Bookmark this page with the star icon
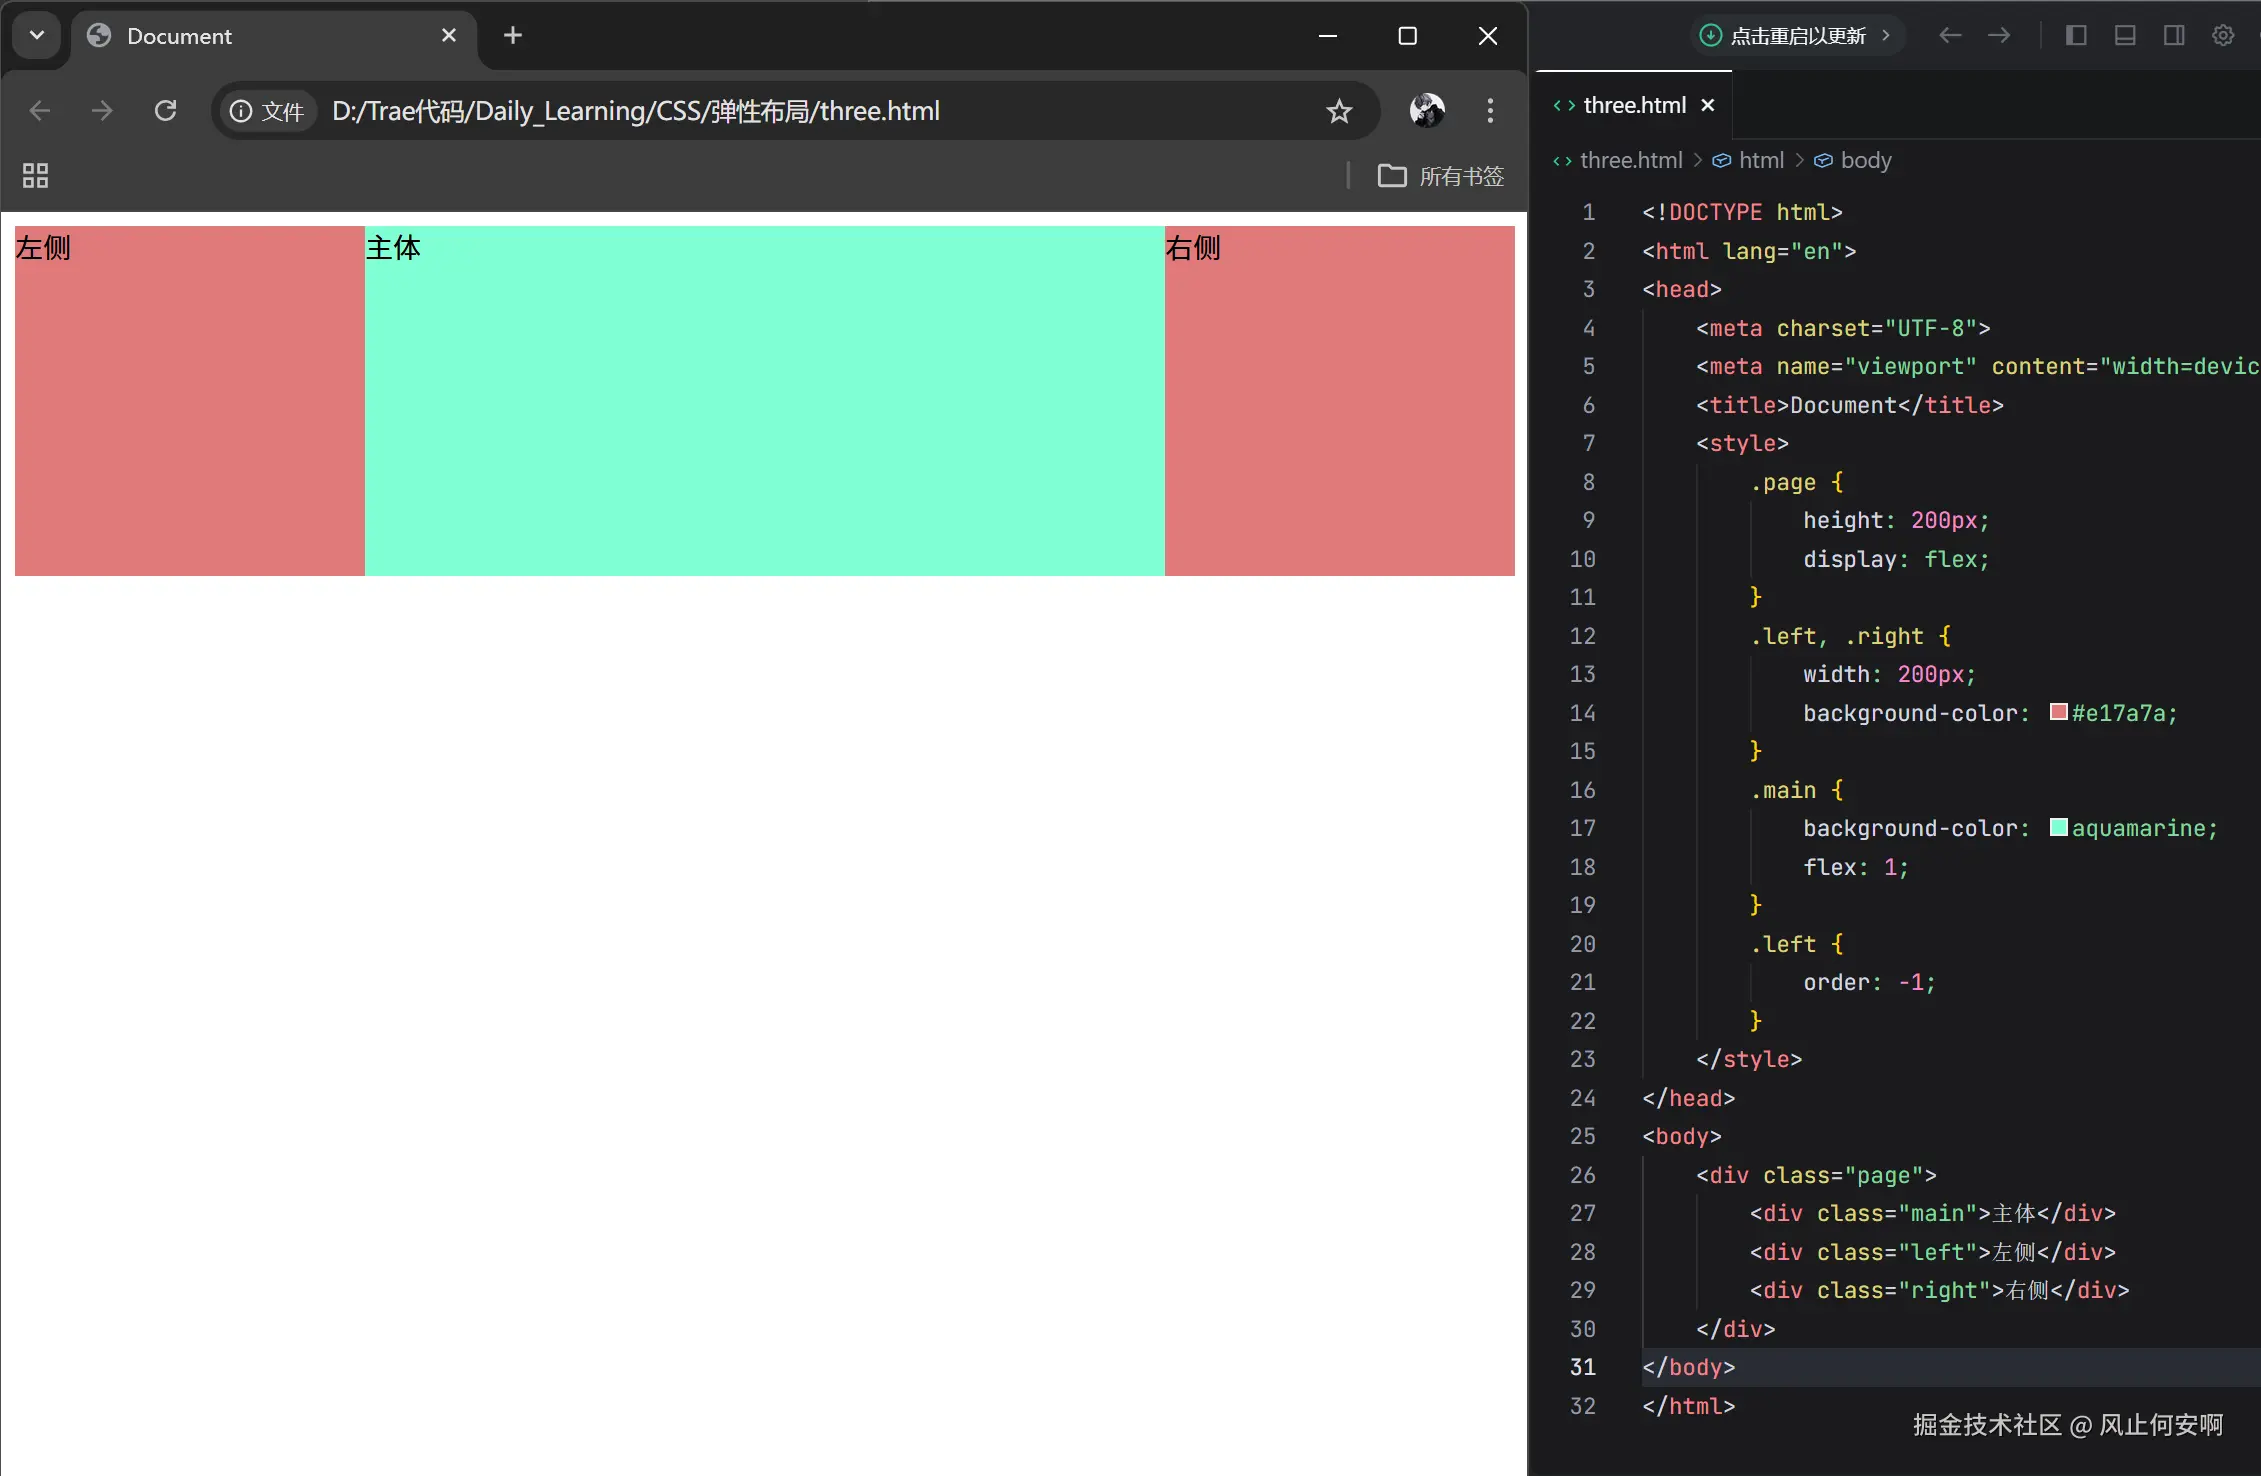Viewport: 2261px width, 1476px height. (1339, 111)
